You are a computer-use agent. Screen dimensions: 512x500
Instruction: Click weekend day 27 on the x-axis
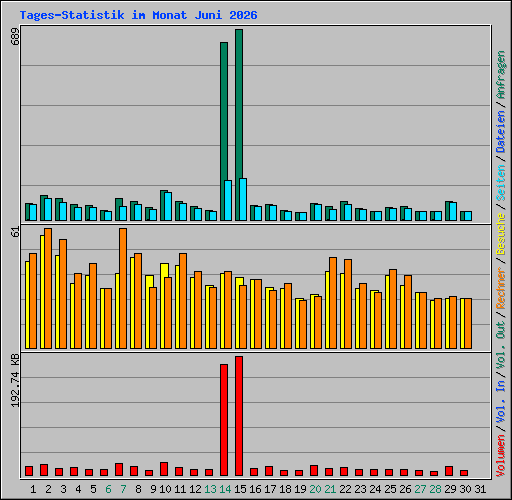(x=420, y=489)
